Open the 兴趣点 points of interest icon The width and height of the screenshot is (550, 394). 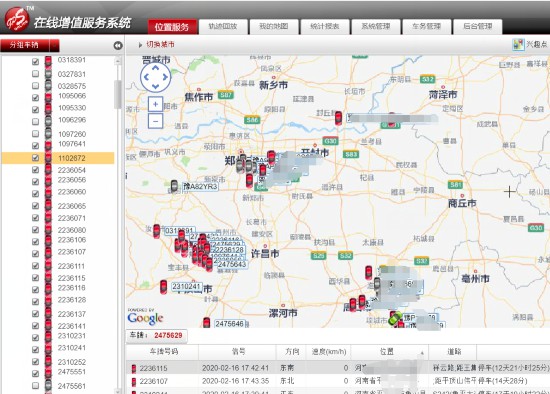[x=518, y=45]
